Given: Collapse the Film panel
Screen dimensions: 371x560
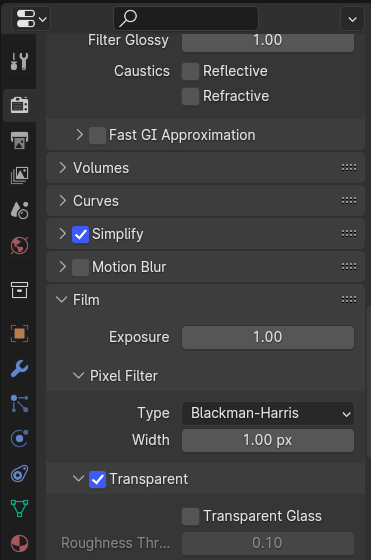Looking at the screenshot, I should coord(205,300).
